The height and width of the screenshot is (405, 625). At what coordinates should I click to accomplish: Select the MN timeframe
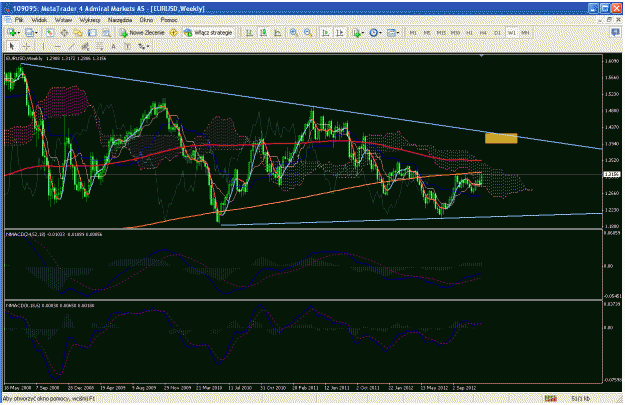525,33
